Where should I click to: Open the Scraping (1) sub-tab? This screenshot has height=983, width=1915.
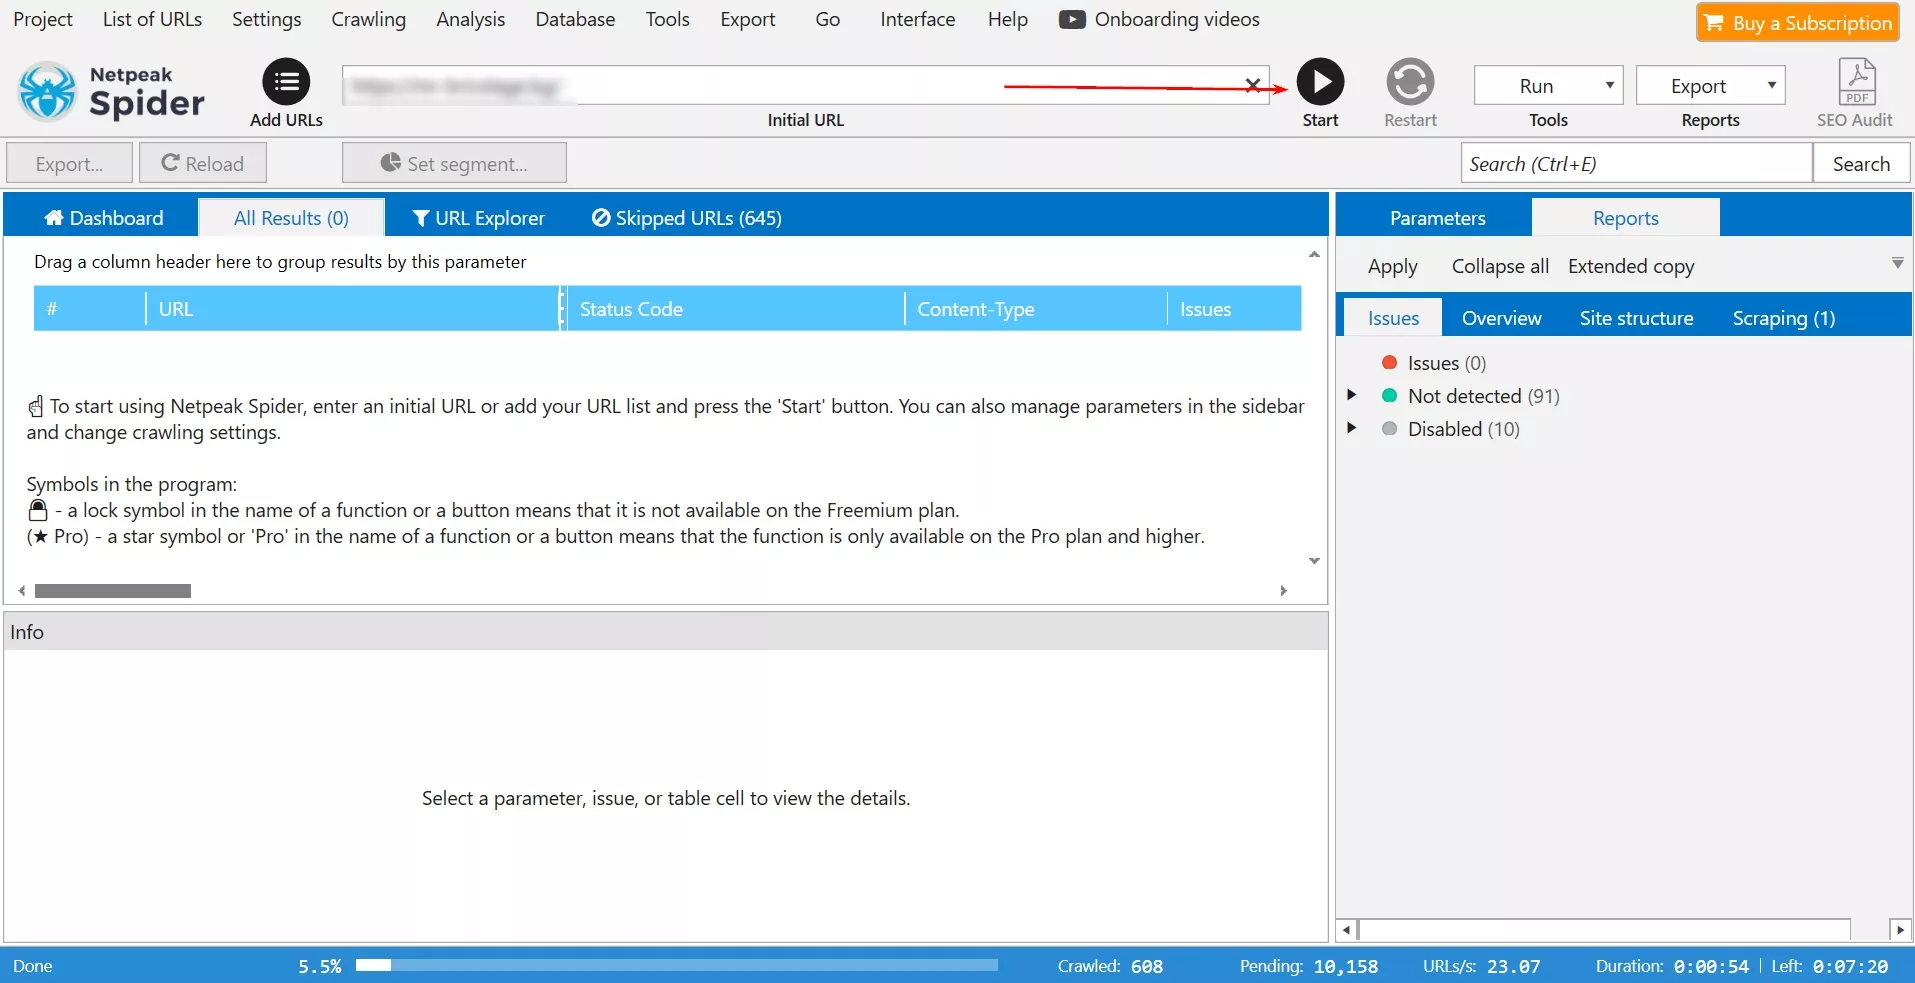[x=1783, y=318]
